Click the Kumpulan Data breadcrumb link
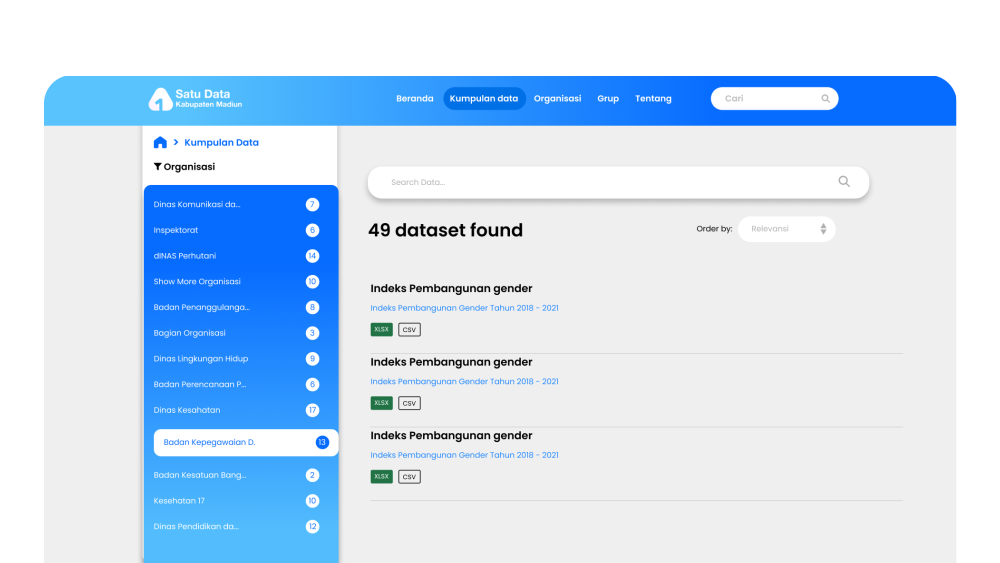The width and height of the screenshot is (1000, 563). tap(221, 143)
